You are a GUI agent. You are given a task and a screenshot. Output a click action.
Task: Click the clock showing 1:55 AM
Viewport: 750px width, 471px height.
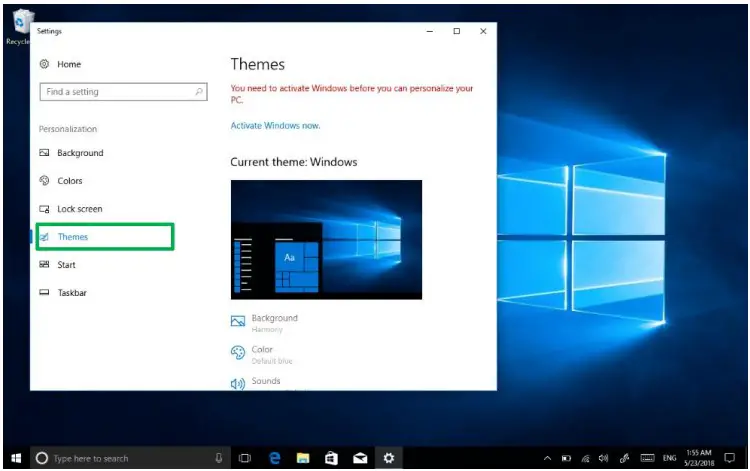[x=698, y=458]
